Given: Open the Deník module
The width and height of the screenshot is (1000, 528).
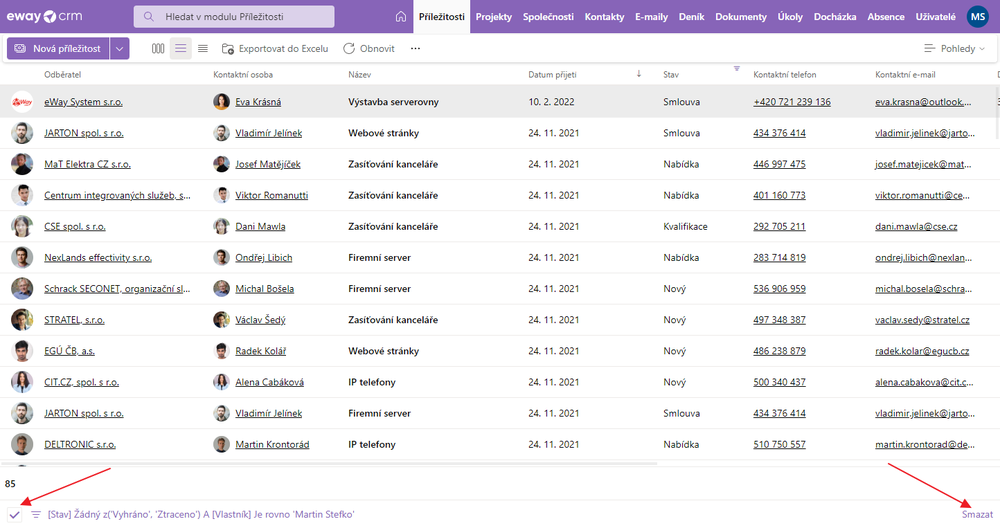Looking at the screenshot, I should (x=691, y=17).
